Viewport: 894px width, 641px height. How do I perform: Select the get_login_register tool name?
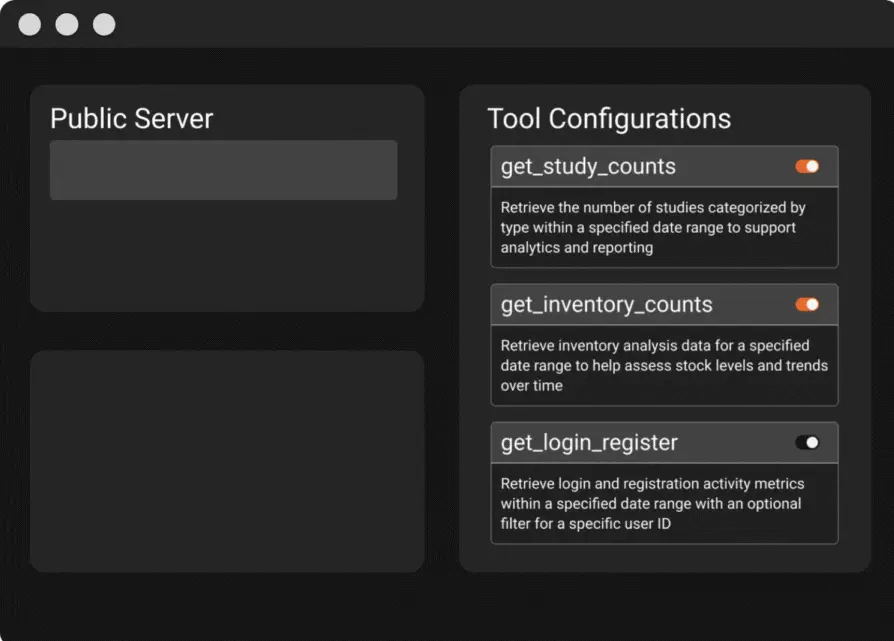(589, 443)
